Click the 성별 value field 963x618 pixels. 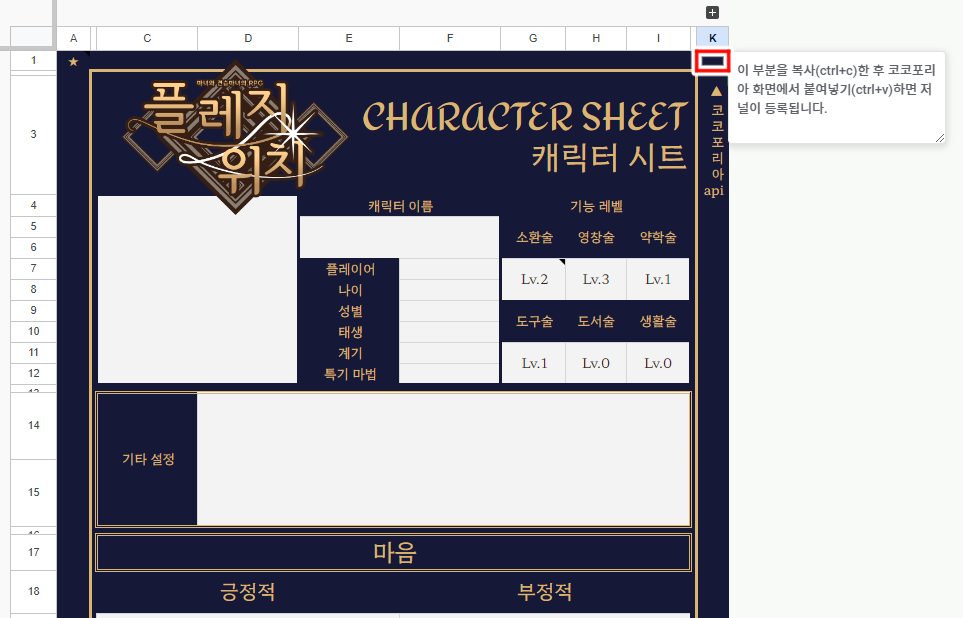click(449, 311)
